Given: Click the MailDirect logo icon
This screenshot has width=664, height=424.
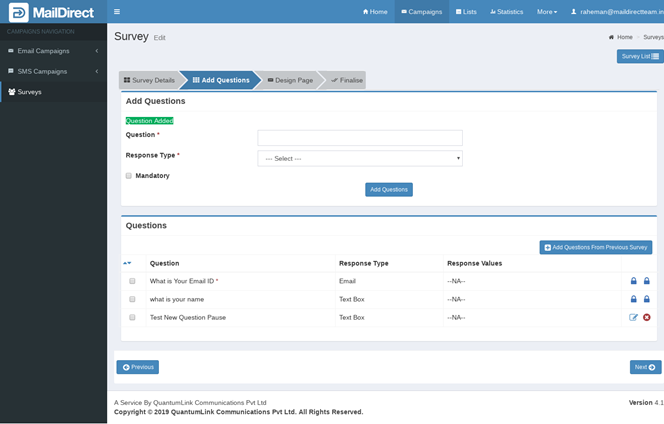Looking at the screenshot, I should click(x=17, y=12).
